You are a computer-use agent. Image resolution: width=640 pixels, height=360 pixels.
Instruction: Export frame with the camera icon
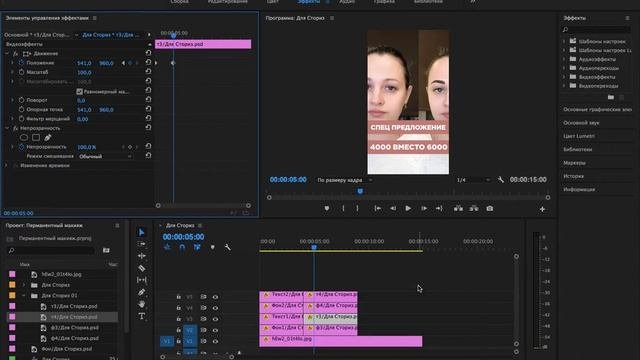click(x=489, y=209)
